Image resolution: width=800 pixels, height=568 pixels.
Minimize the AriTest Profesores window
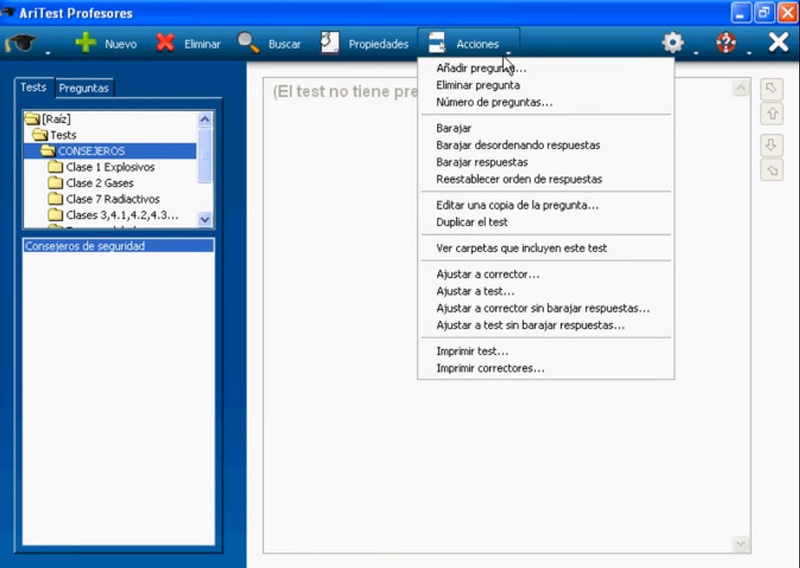pos(741,13)
